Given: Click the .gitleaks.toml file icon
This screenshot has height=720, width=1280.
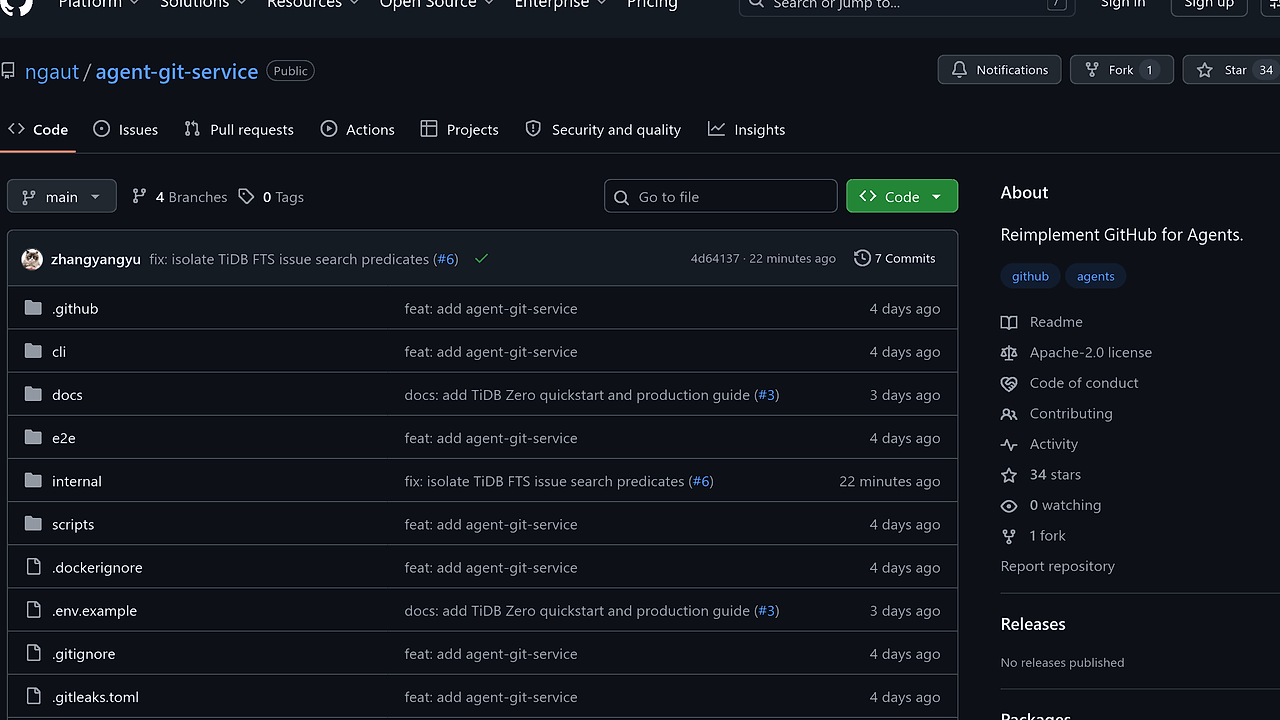Looking at the screenshot, I should (x=33, y=696).
